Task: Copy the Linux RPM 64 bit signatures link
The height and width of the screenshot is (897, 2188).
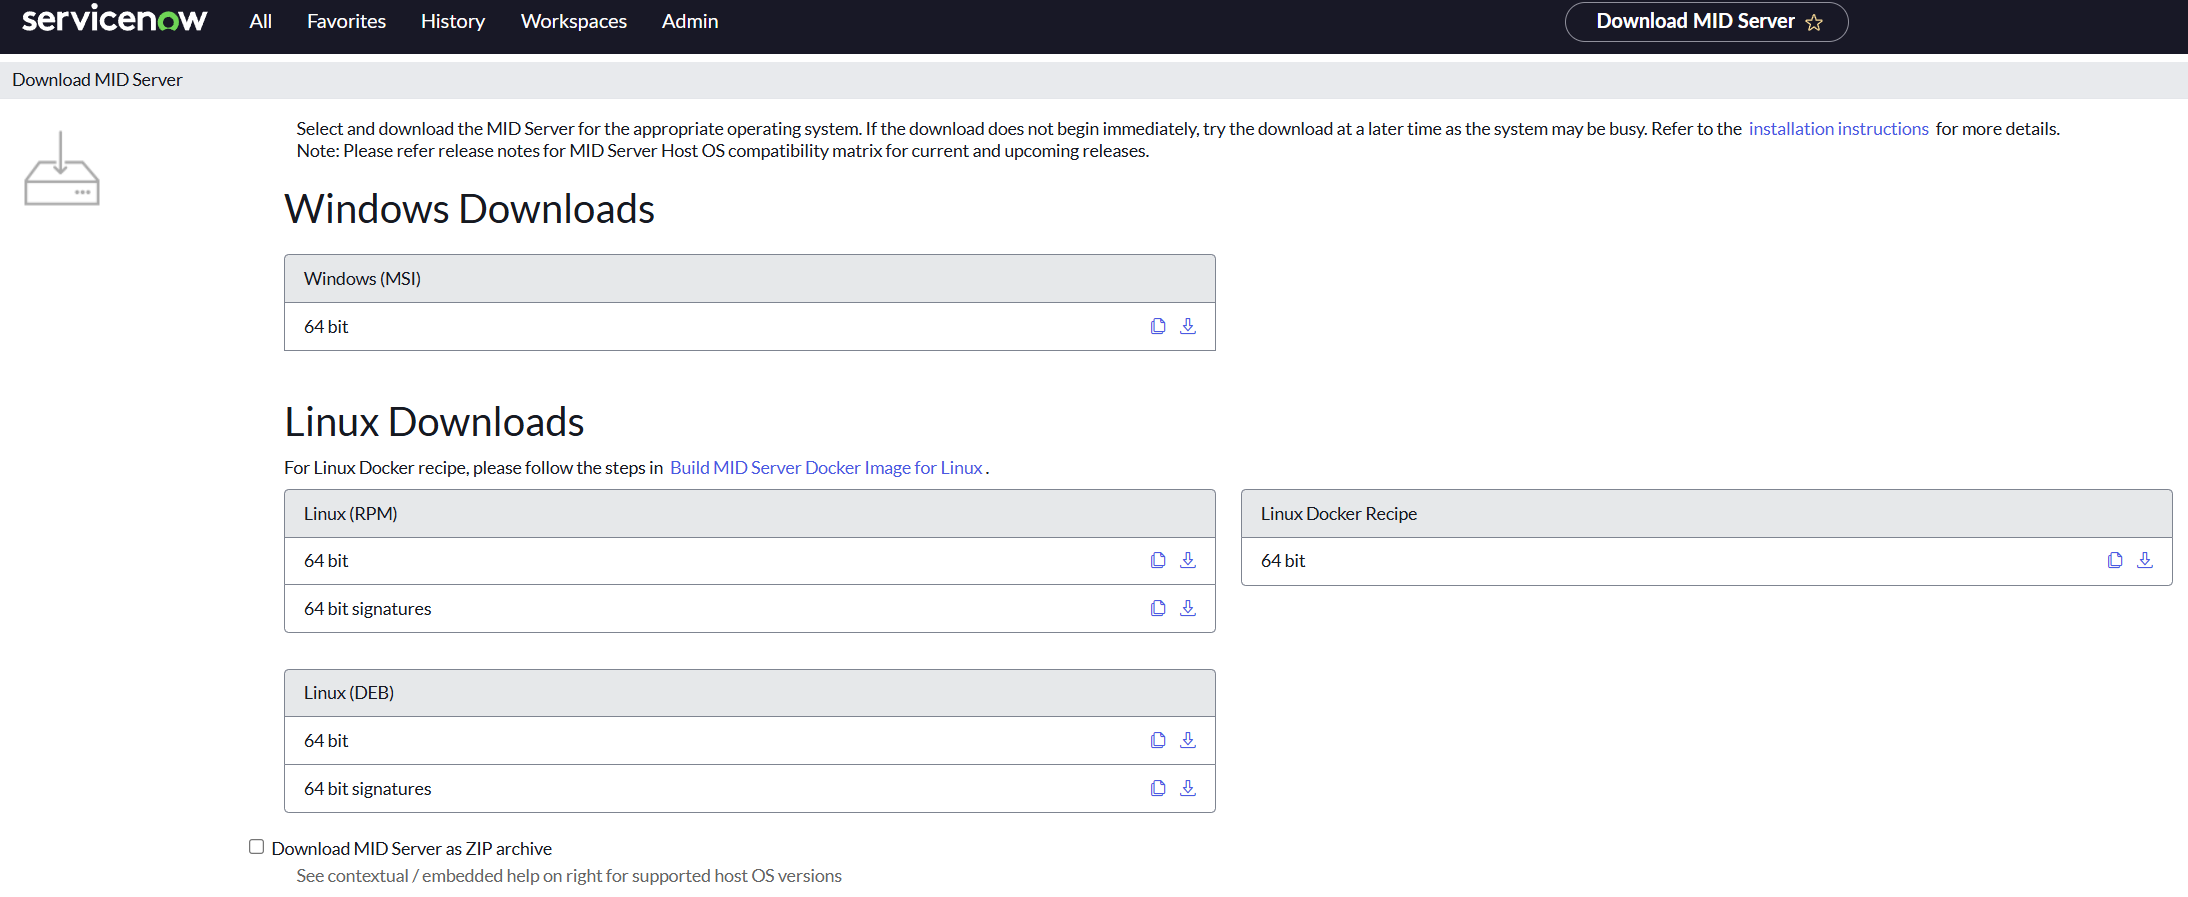Action: tap(1158, 608)
